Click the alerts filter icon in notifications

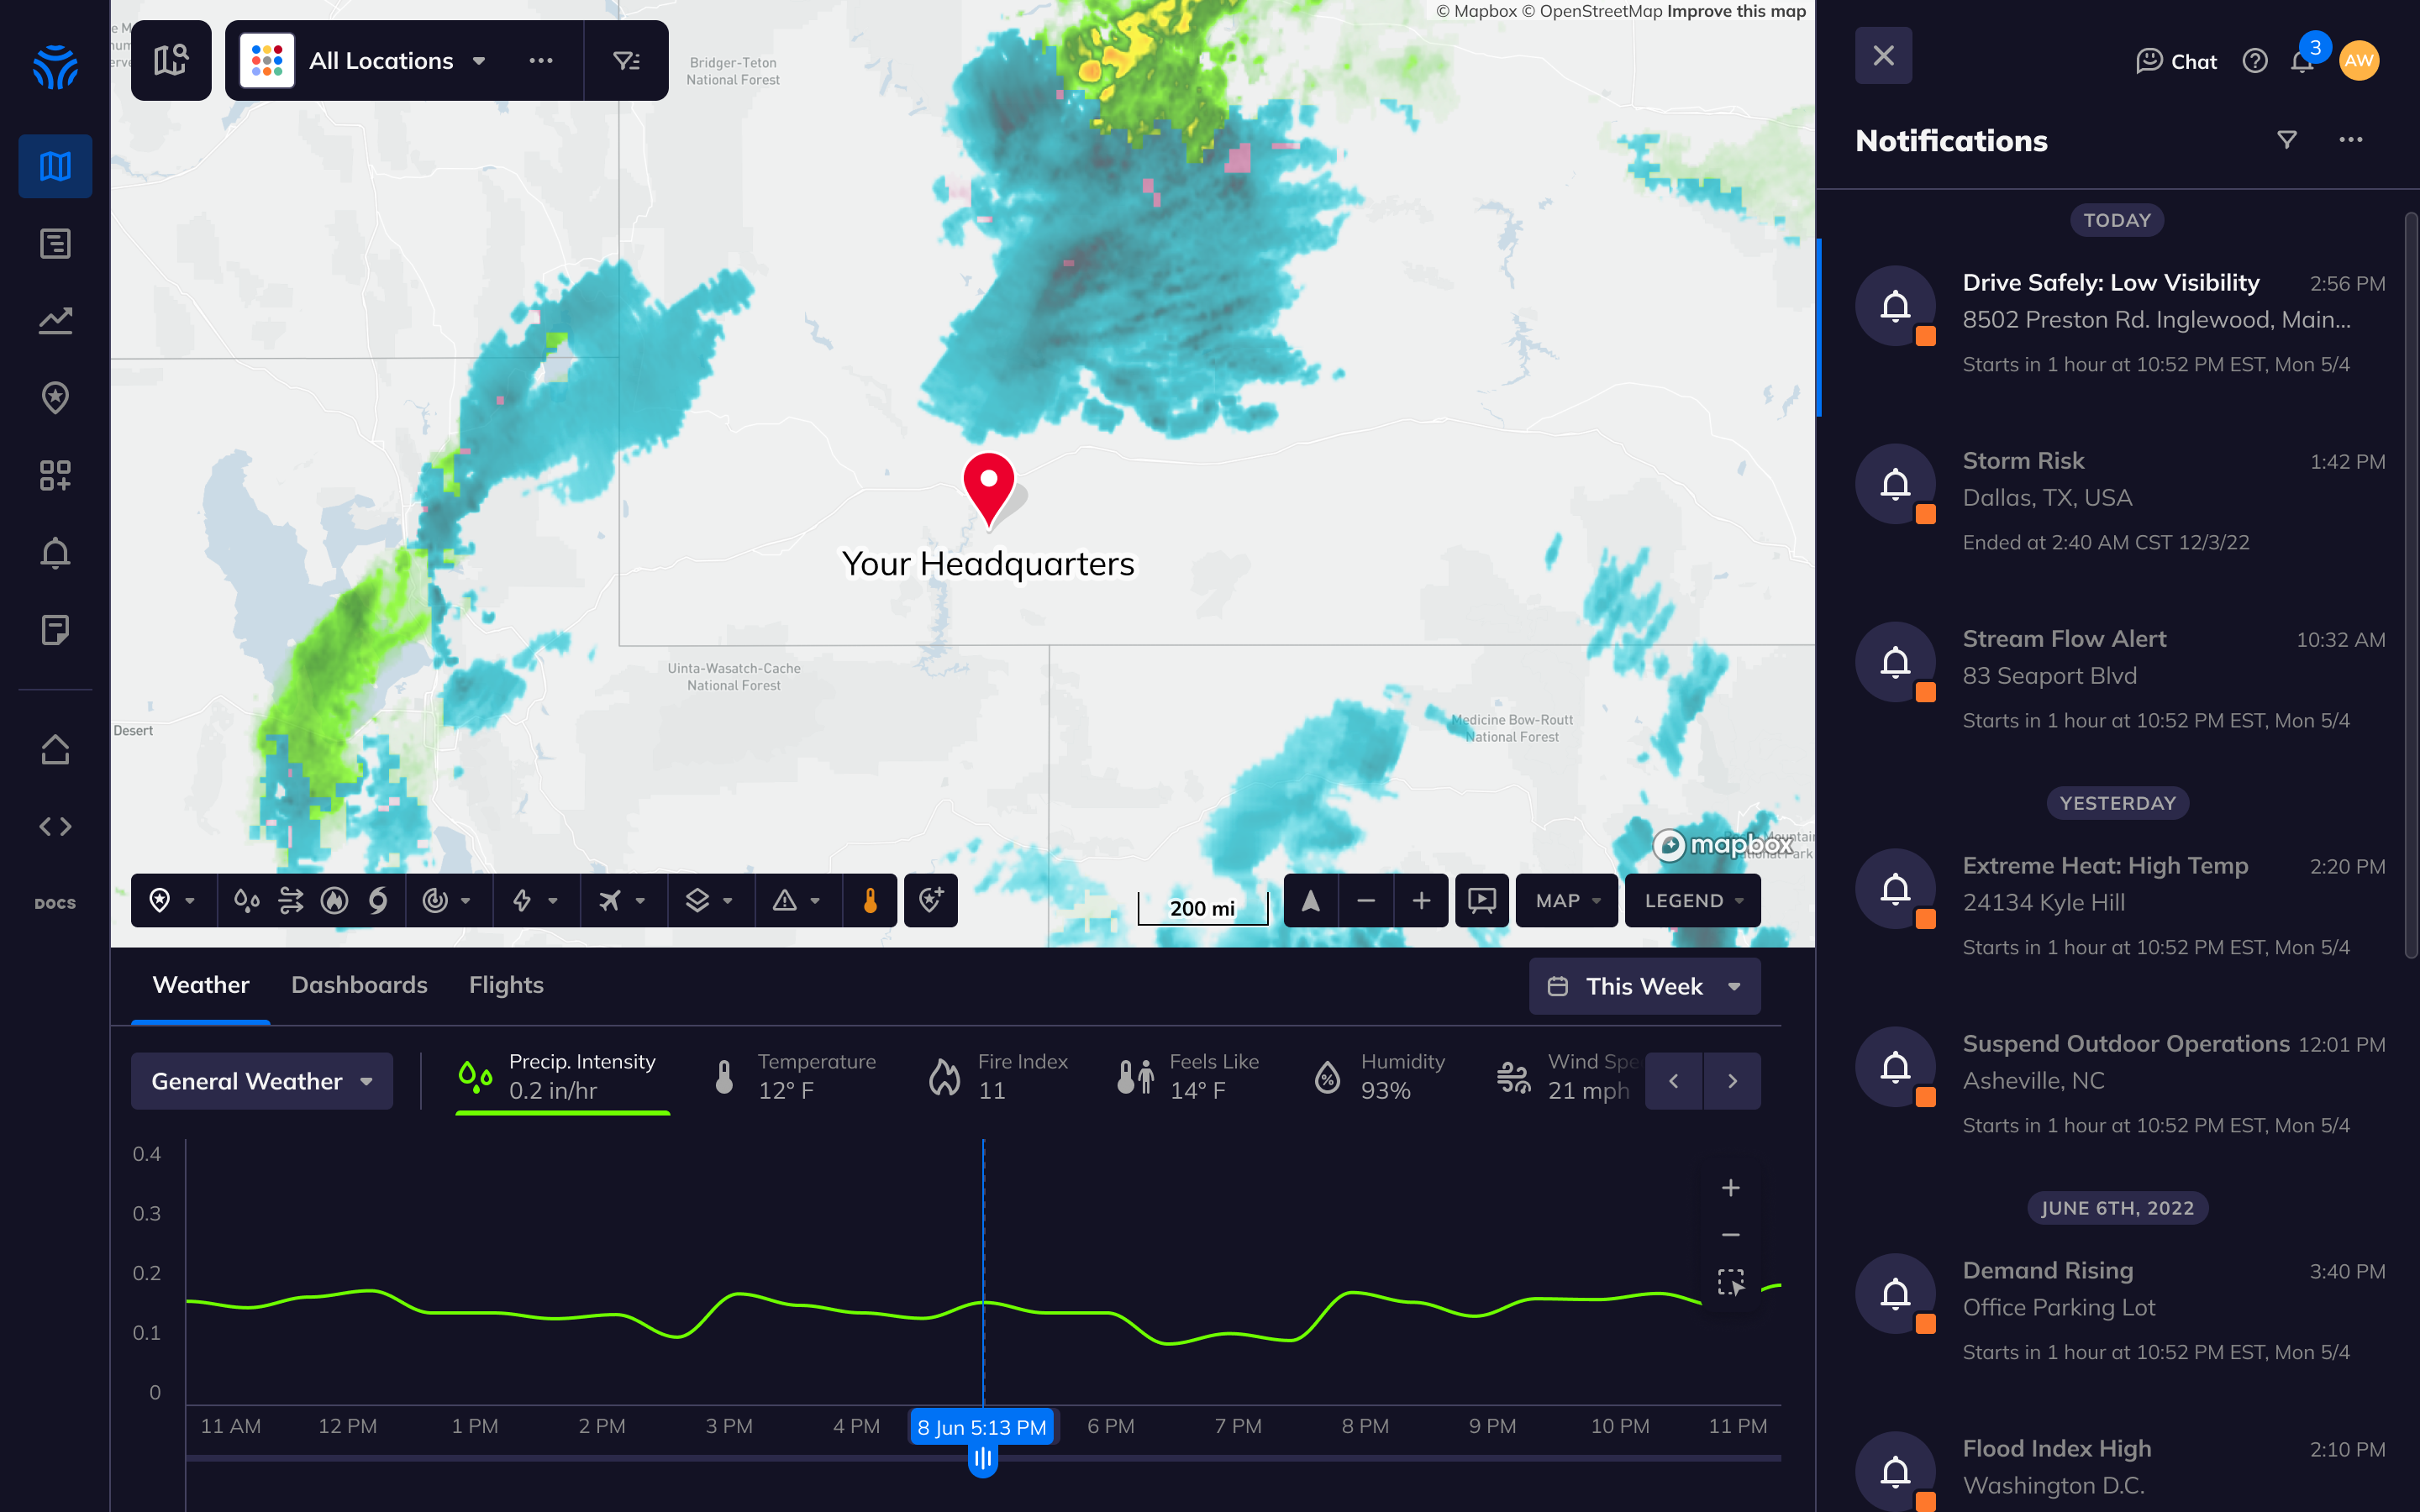coord(2287,139)
